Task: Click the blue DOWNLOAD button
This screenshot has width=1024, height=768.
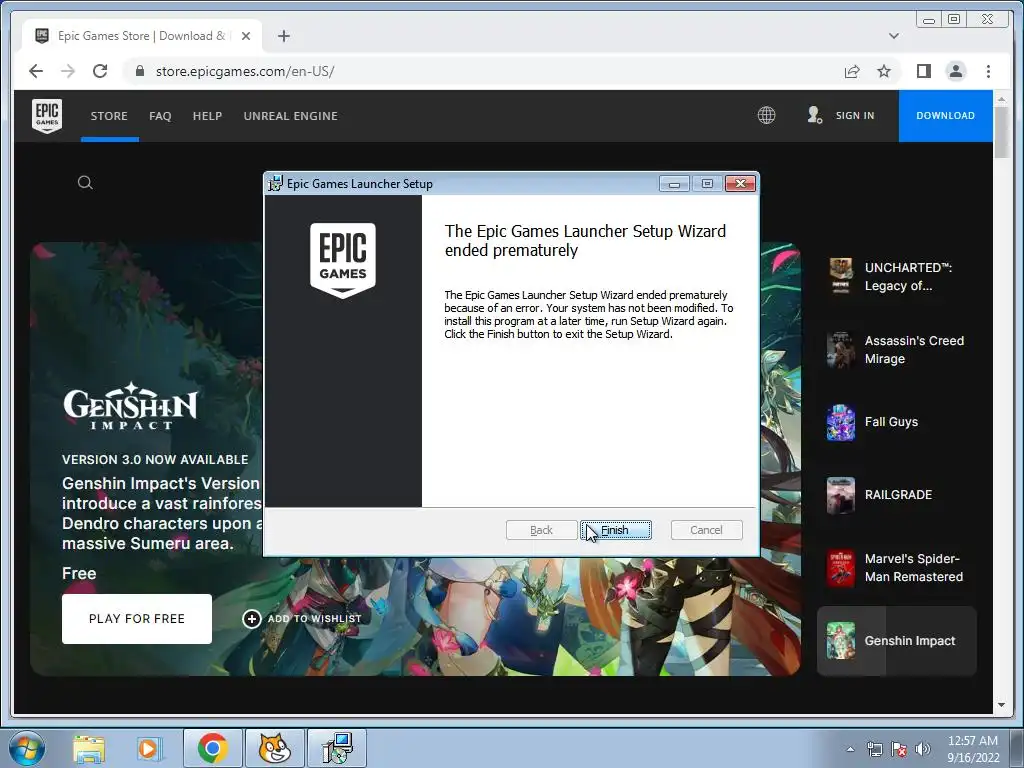Action: coord(945,116)
